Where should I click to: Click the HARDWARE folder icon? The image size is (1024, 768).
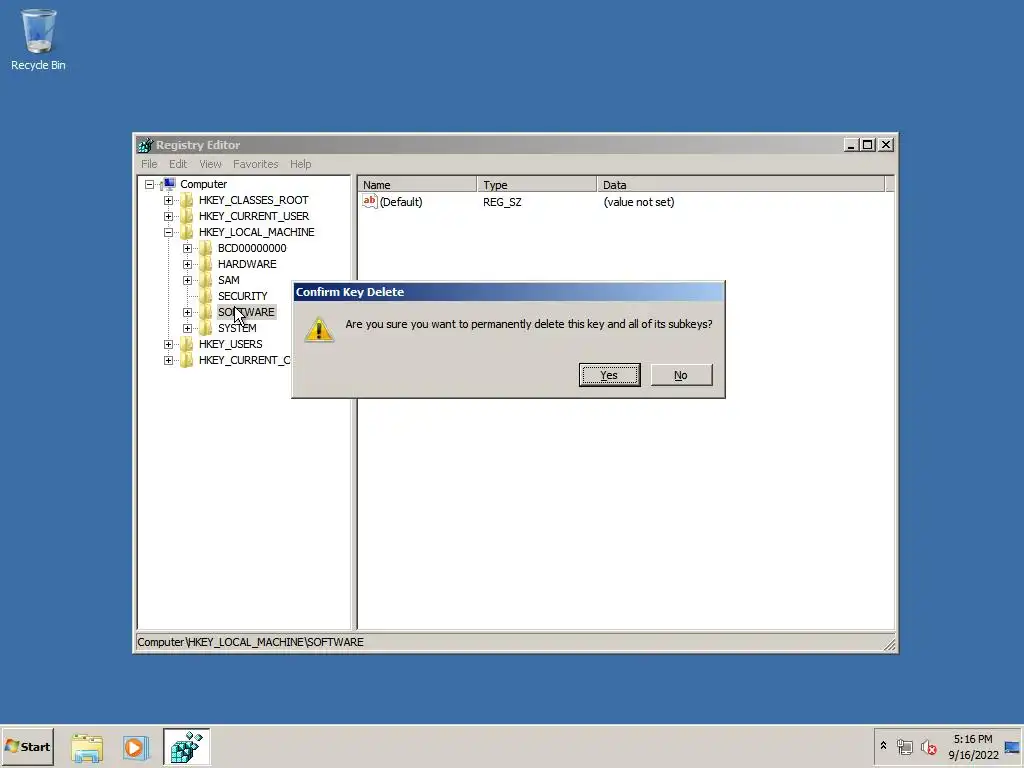206,264
